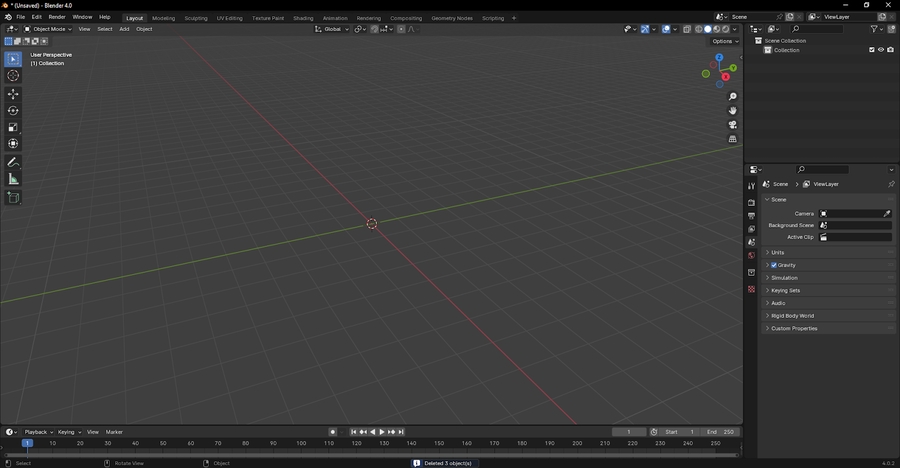Select the Move tool in toolbar

13,94
